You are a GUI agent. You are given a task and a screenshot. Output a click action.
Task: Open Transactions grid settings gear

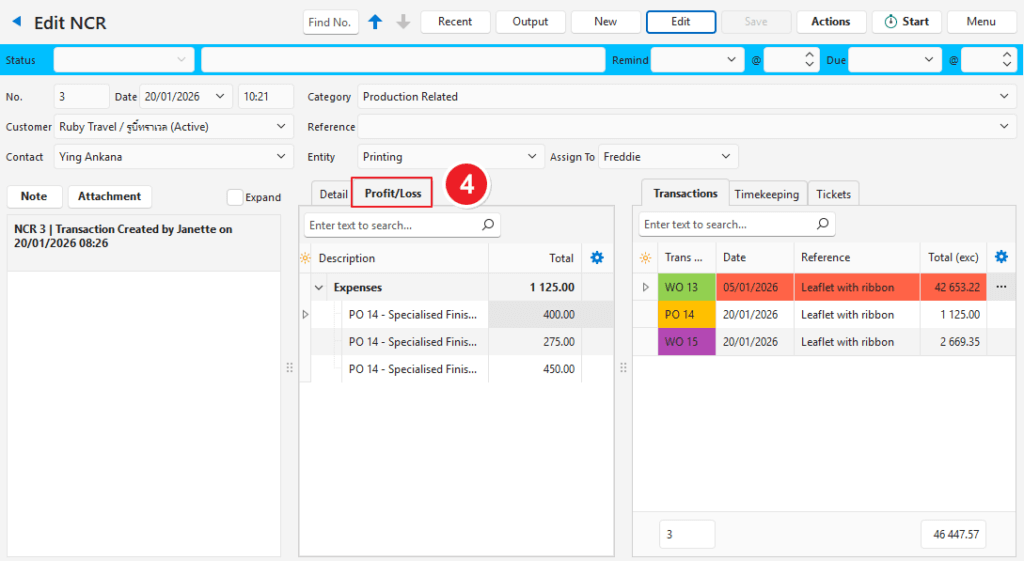point(1001,257)
